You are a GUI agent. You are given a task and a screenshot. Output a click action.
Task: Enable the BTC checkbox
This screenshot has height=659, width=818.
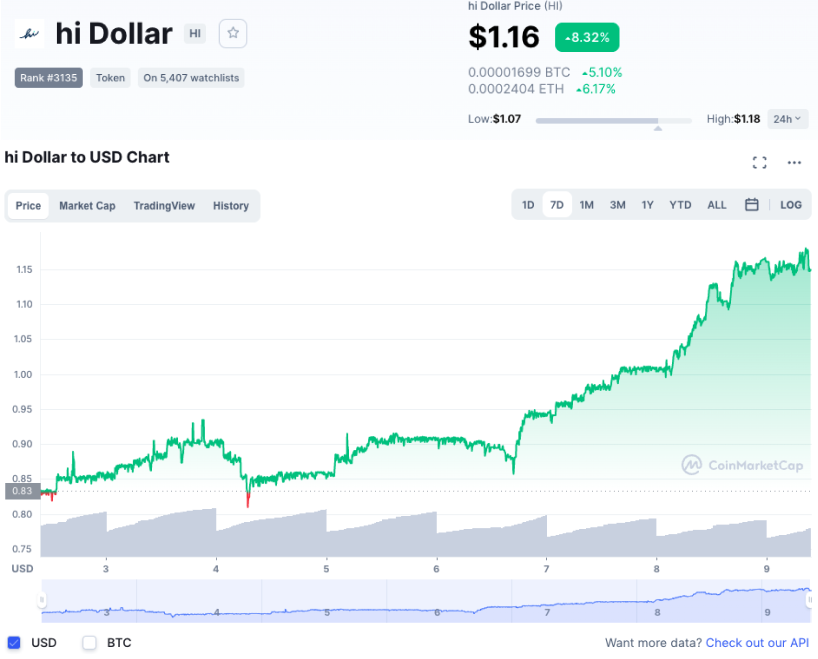coord(89,642)
